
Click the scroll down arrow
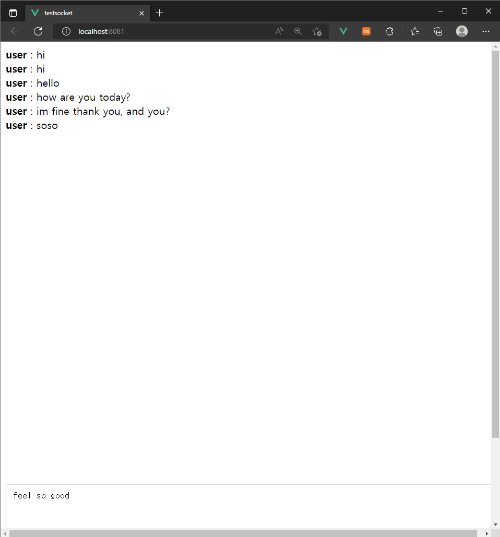(x=495, y=525)
